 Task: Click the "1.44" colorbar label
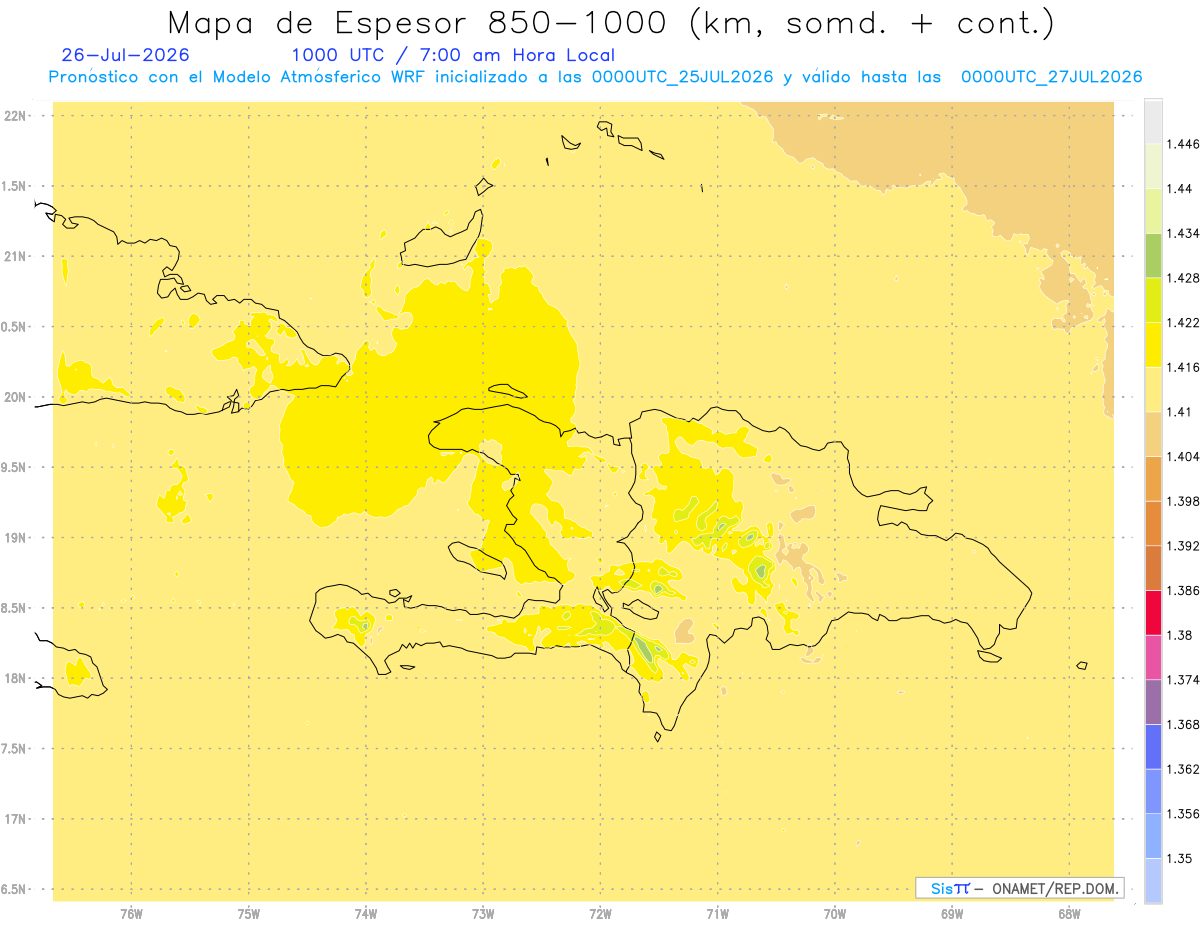click(1179, 189)
